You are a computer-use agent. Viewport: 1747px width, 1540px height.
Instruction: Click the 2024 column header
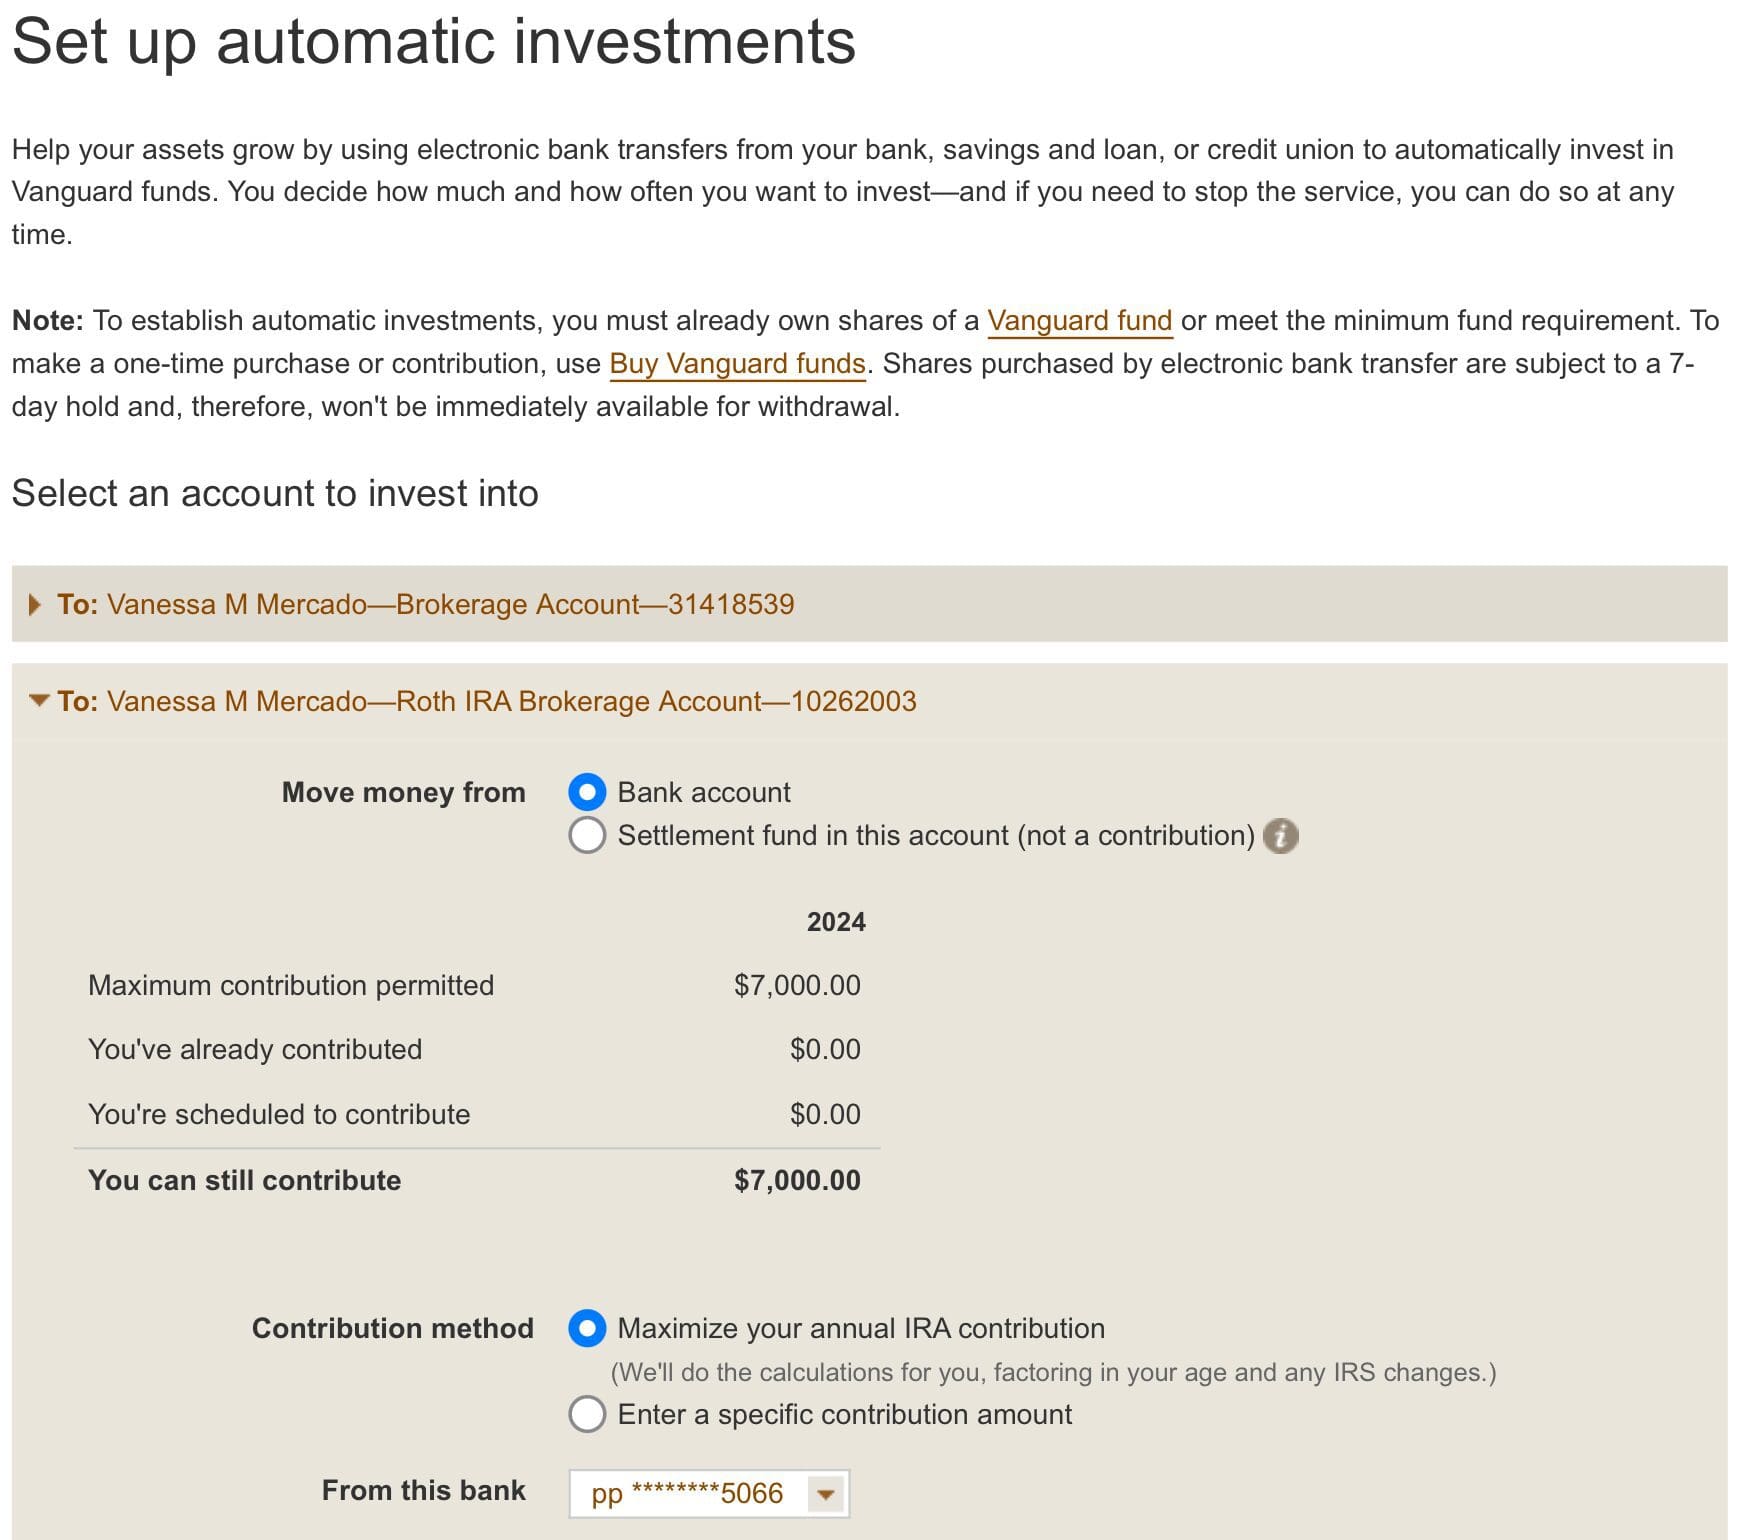(836, 921)
